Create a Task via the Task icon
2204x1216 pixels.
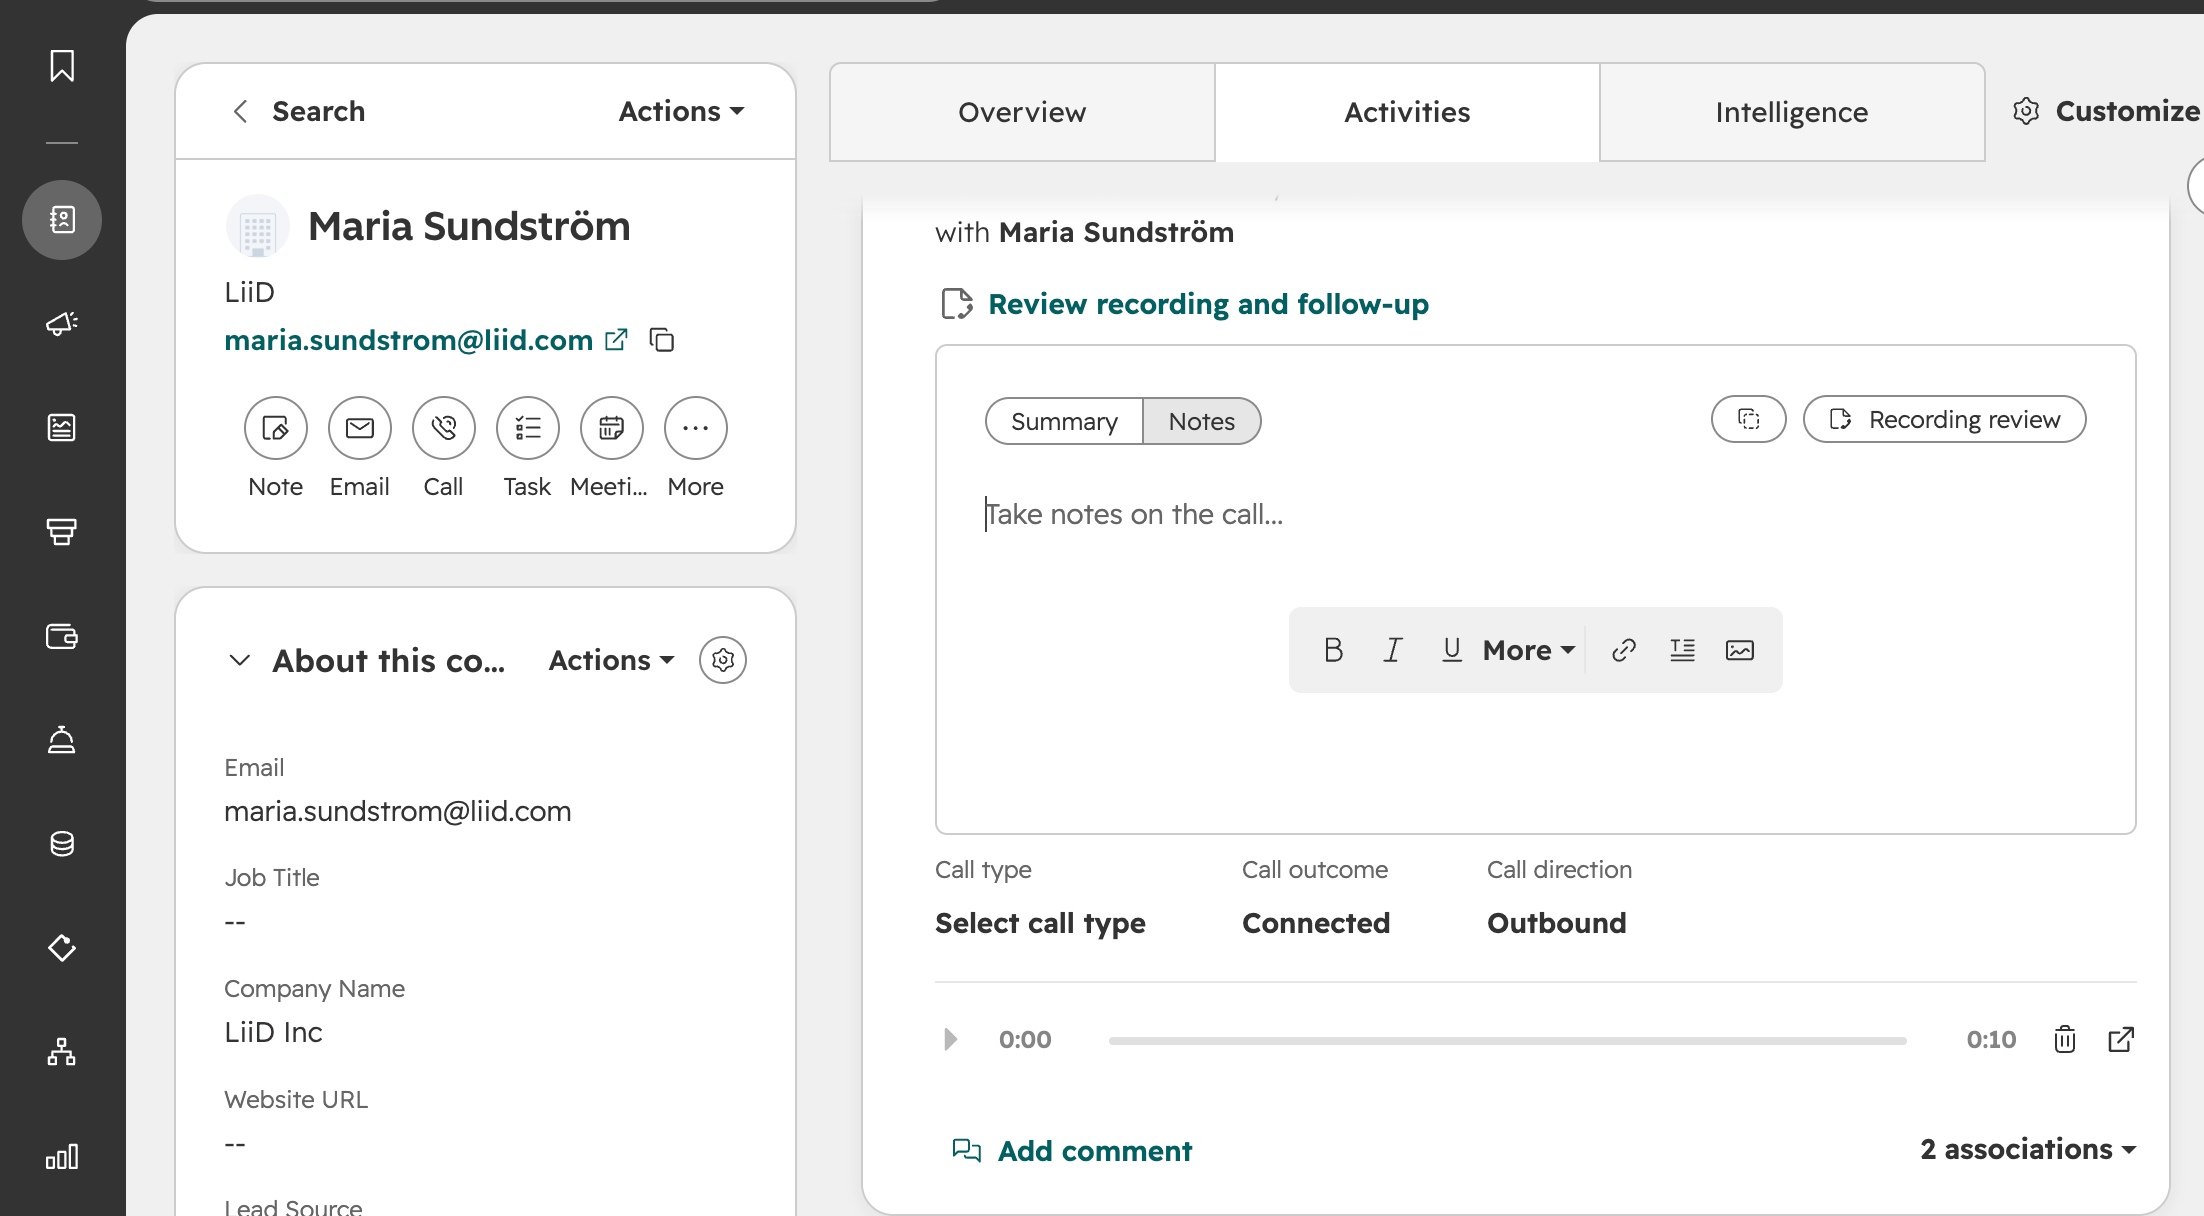(x=527, y=428)
